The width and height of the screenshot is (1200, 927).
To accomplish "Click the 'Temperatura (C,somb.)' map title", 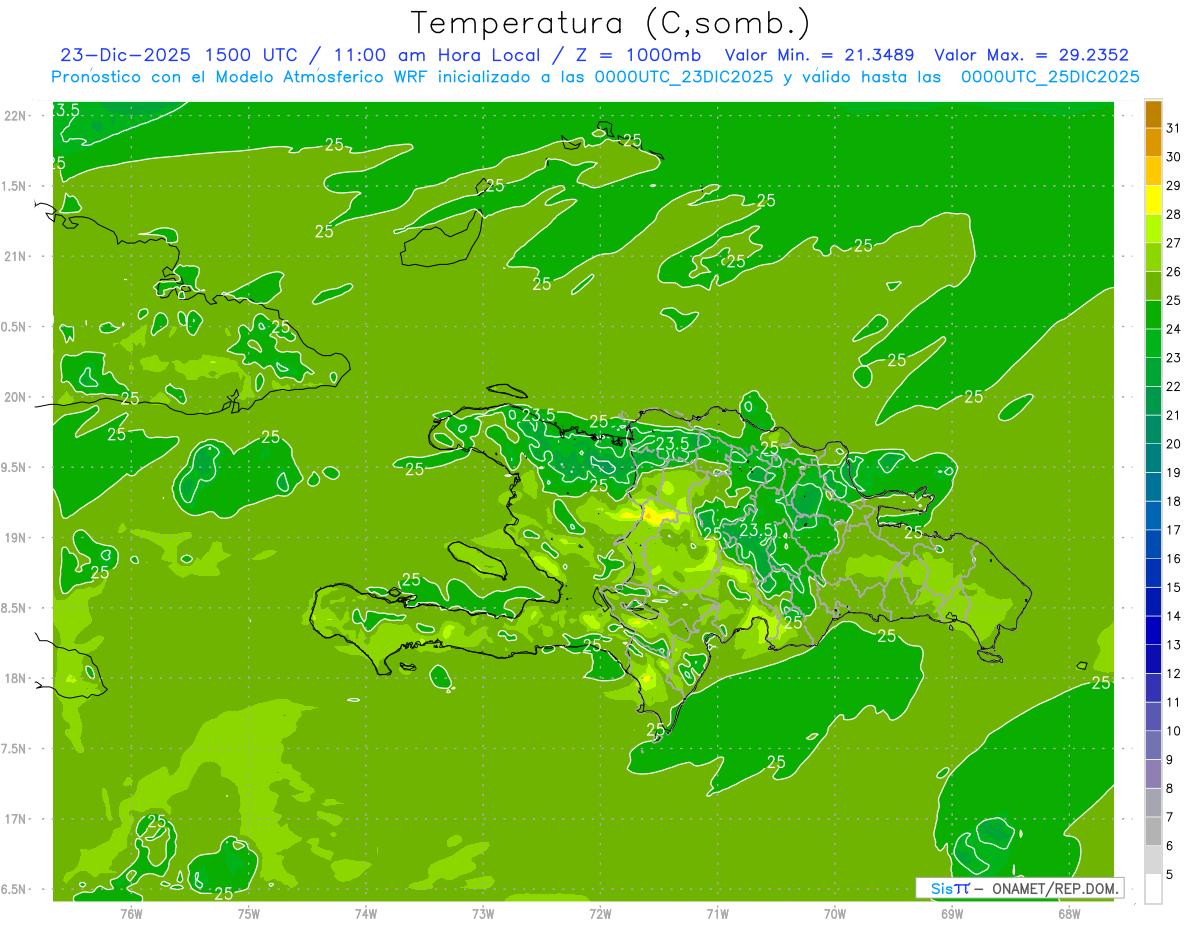I will point(610,23).
